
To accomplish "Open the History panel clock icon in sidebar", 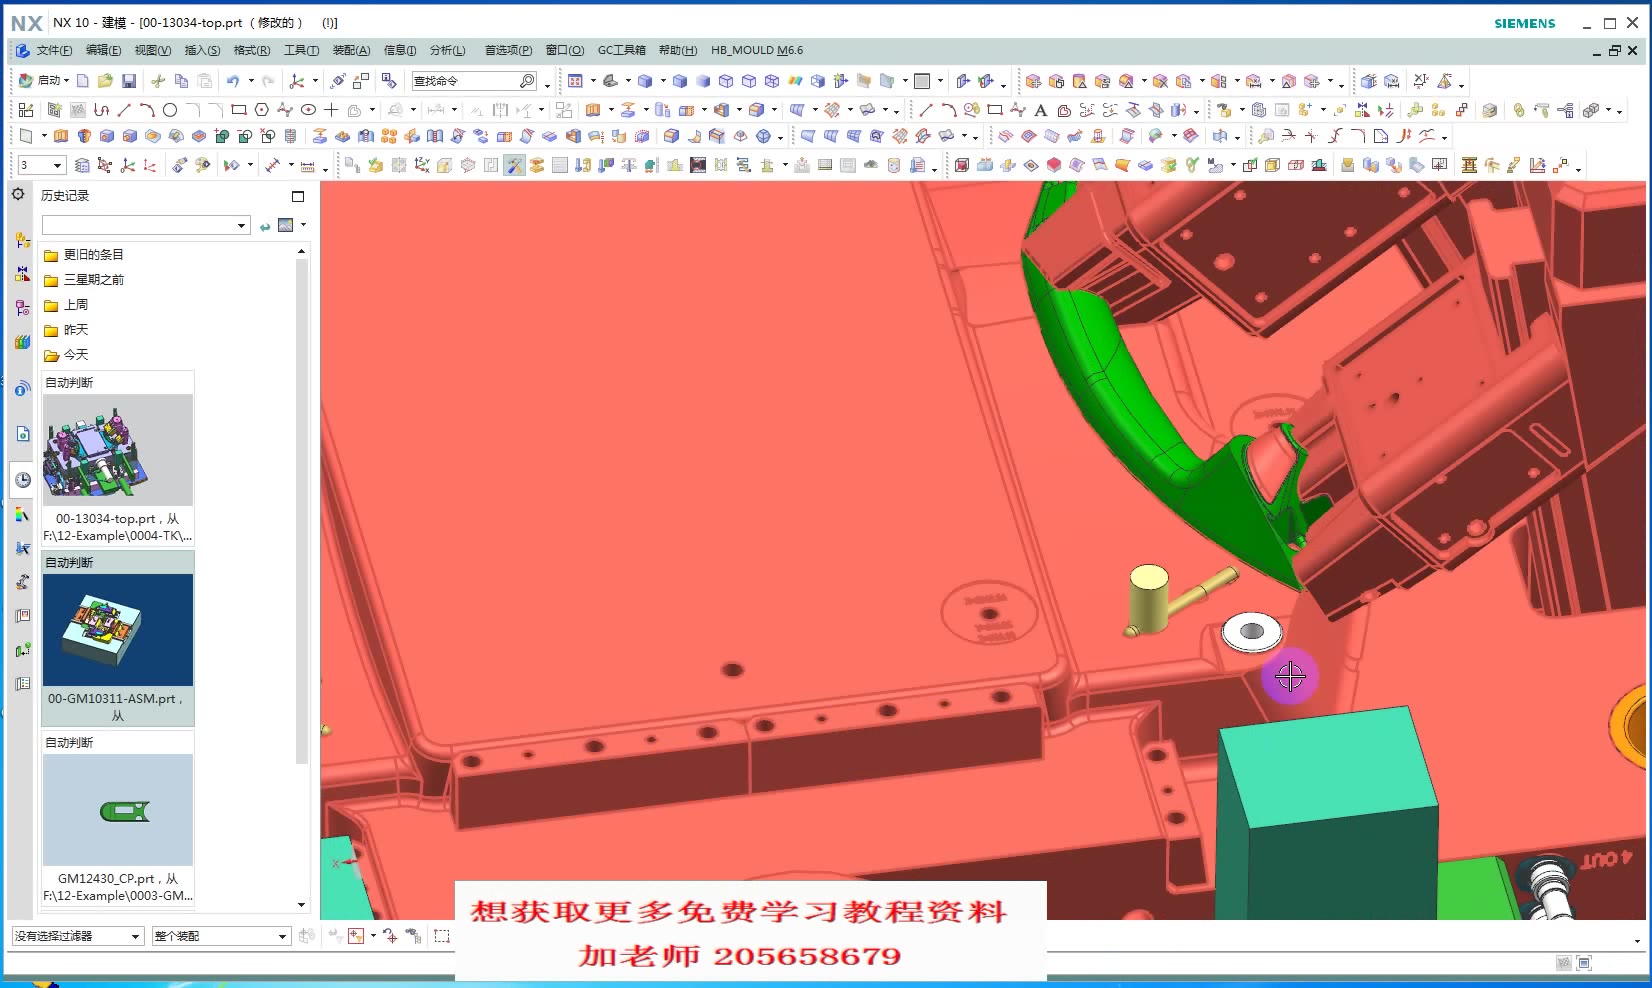I will [x=20, y=480].
